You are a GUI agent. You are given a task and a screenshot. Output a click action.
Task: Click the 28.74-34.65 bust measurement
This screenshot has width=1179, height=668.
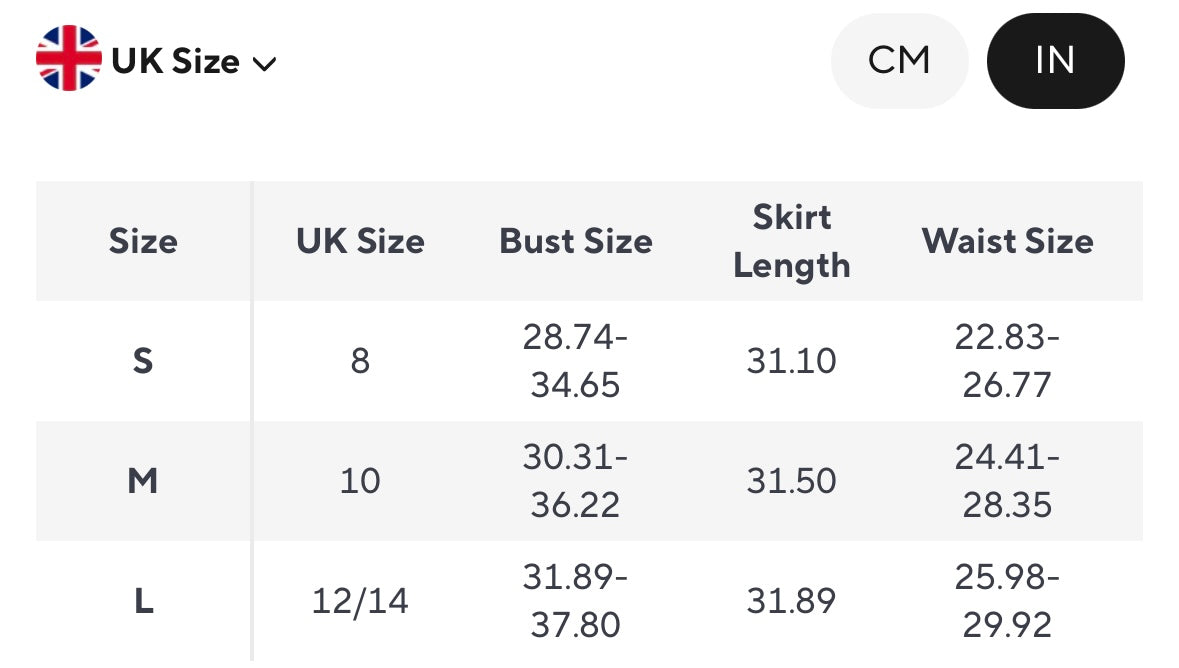click(x=576, y=361)
